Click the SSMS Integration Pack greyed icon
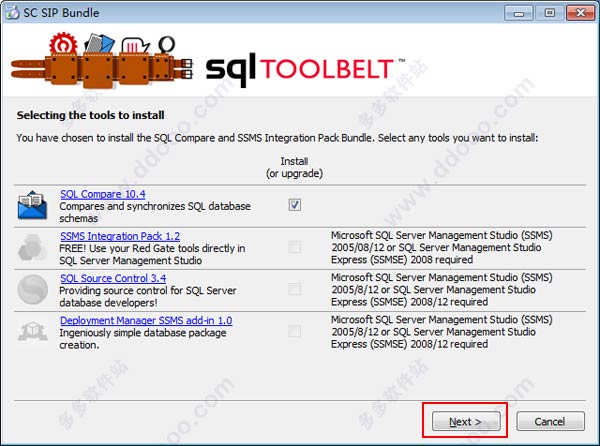The image size is (600, 446). click(32, 247)
